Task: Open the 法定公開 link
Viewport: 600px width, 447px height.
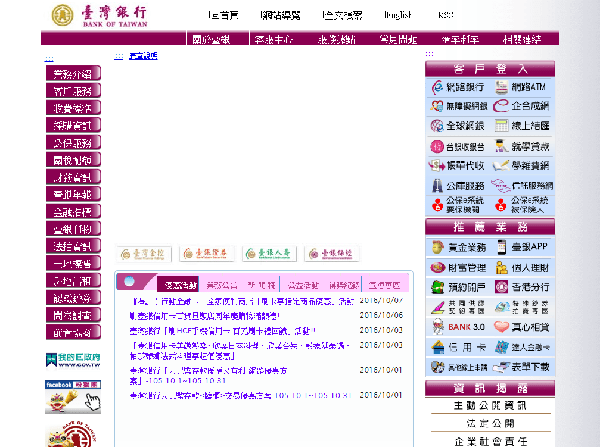Action: (490, 423)
